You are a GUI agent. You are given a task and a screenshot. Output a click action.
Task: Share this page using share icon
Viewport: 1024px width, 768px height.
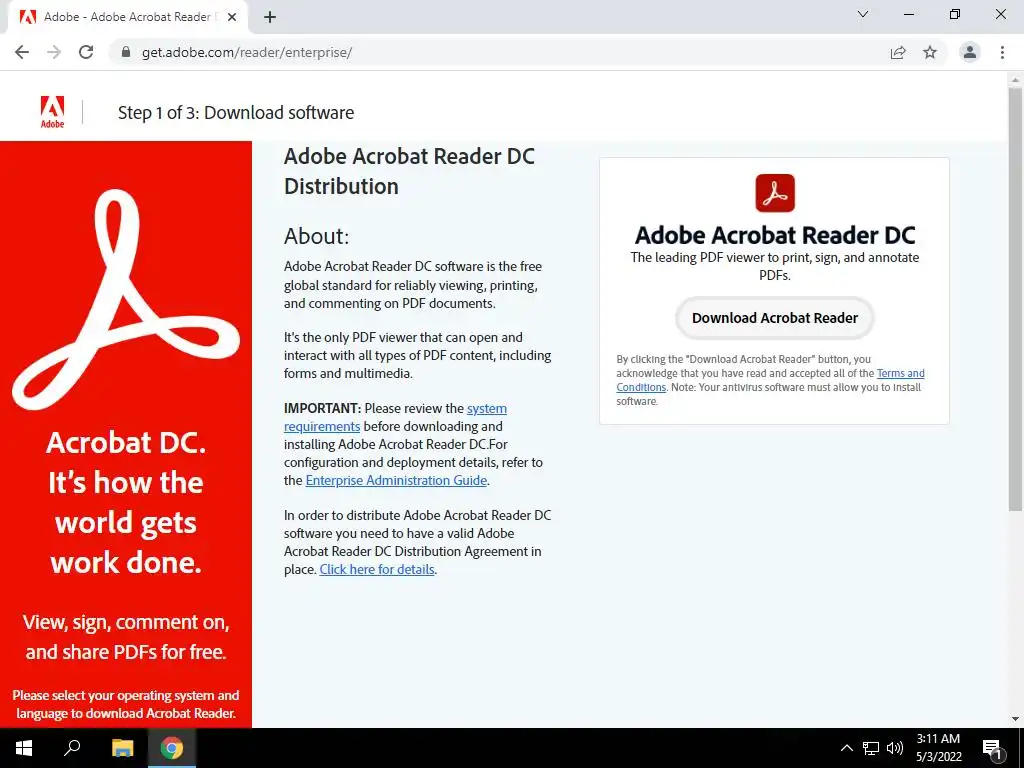[898, 52]
